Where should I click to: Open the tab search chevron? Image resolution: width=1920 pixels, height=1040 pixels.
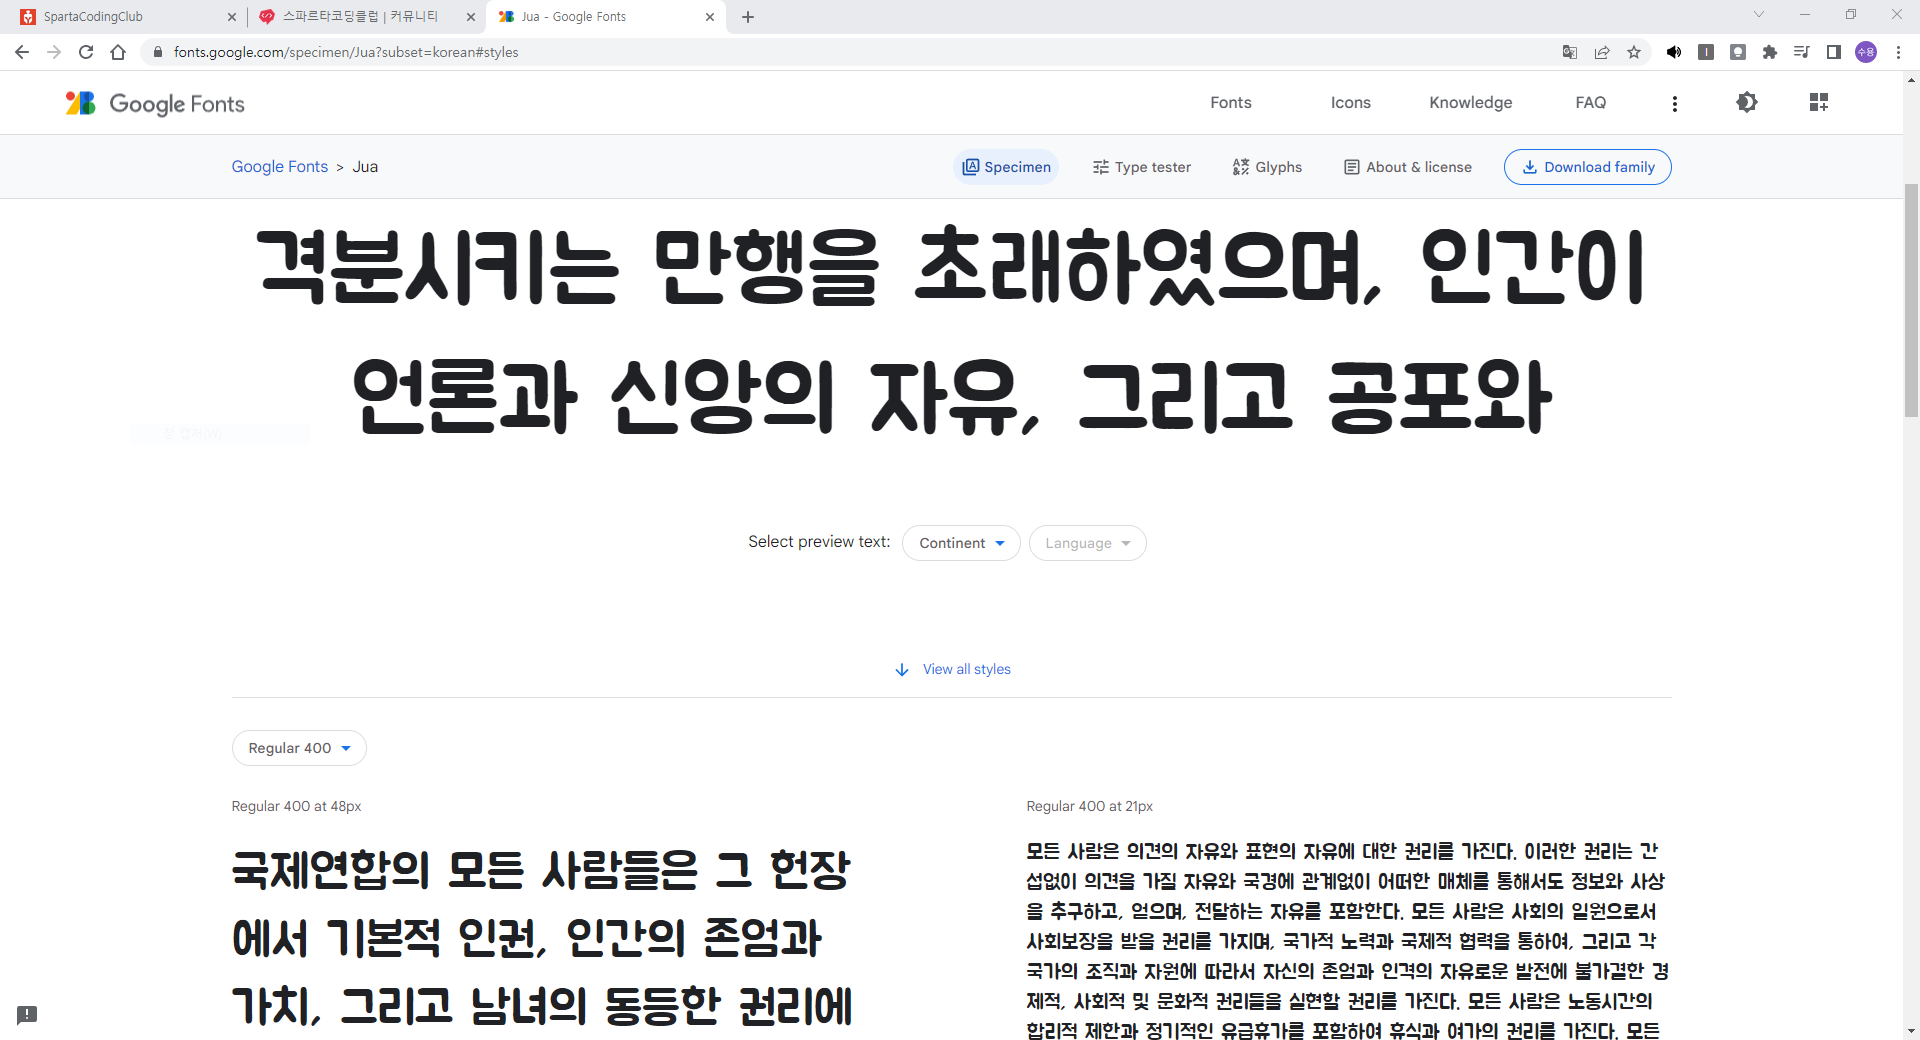[1759, 14]
